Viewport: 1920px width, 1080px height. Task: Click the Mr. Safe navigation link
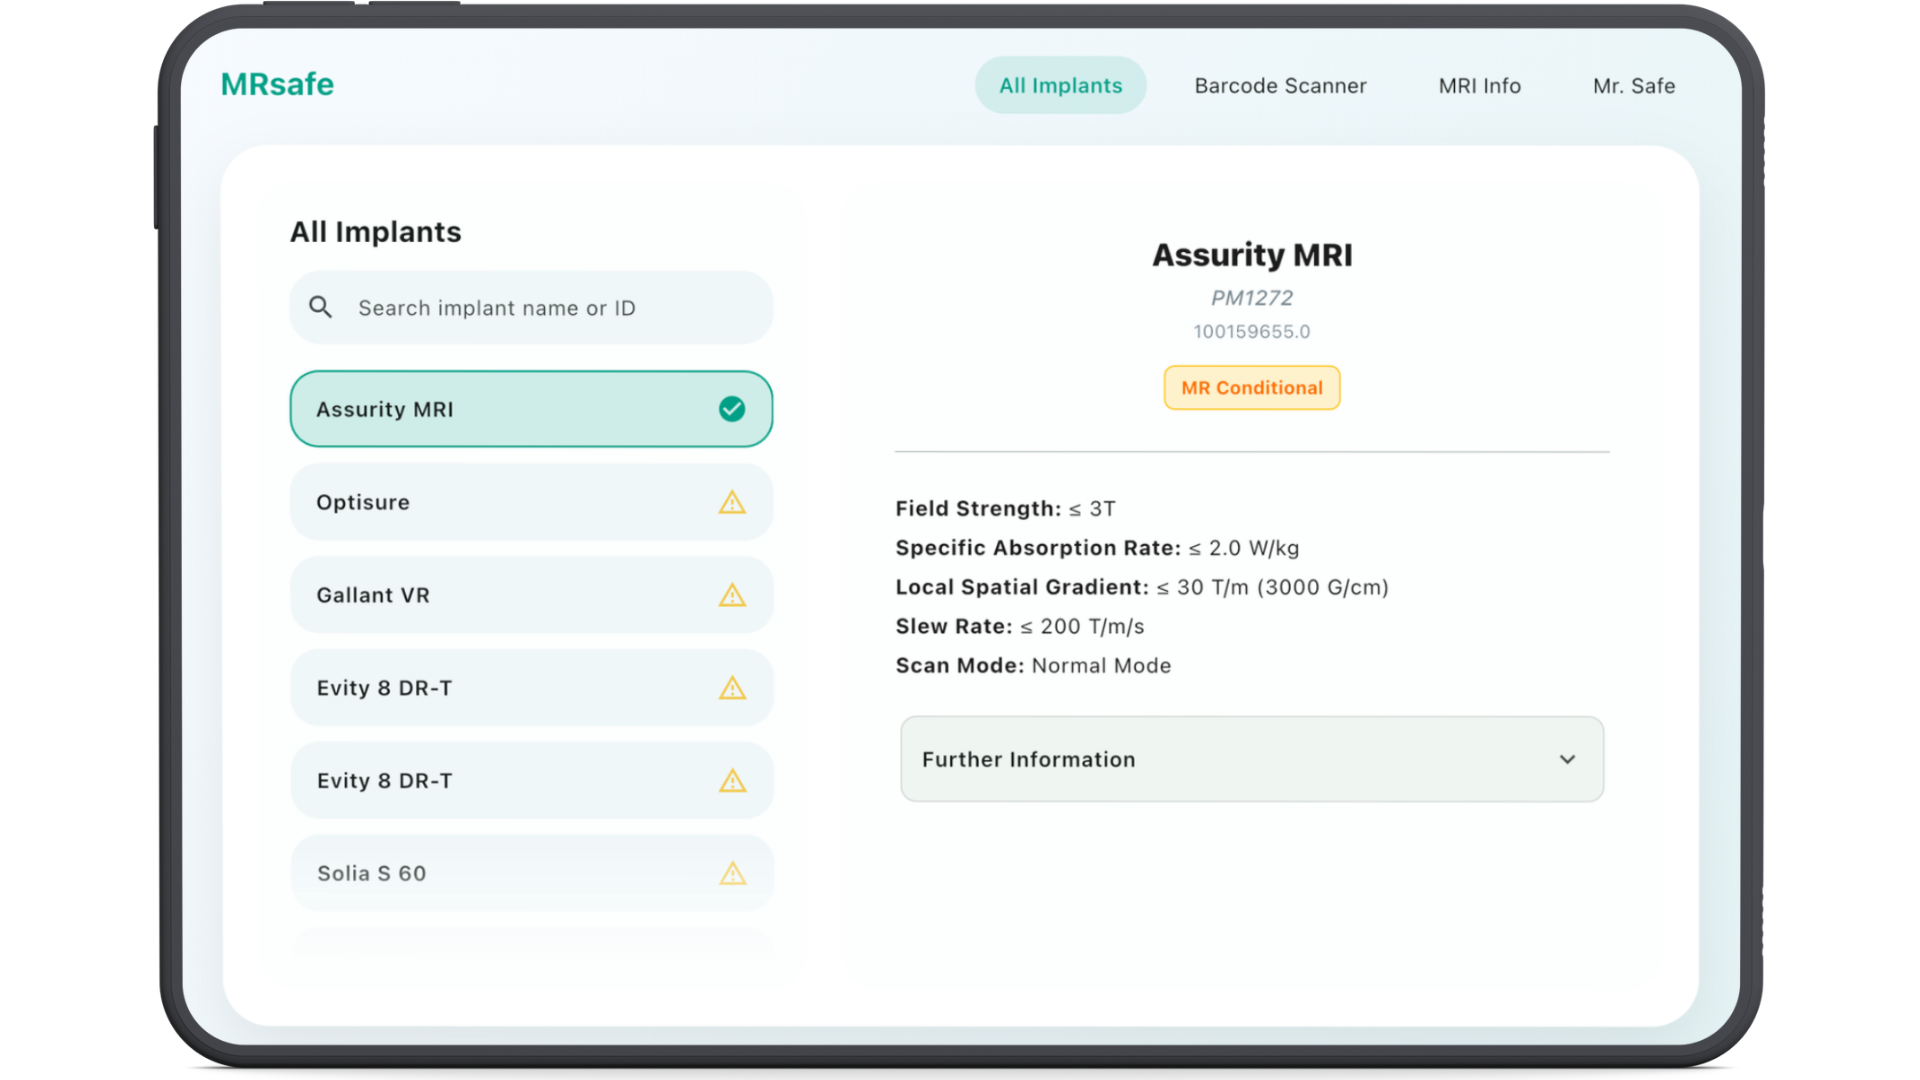(1634, 86)
